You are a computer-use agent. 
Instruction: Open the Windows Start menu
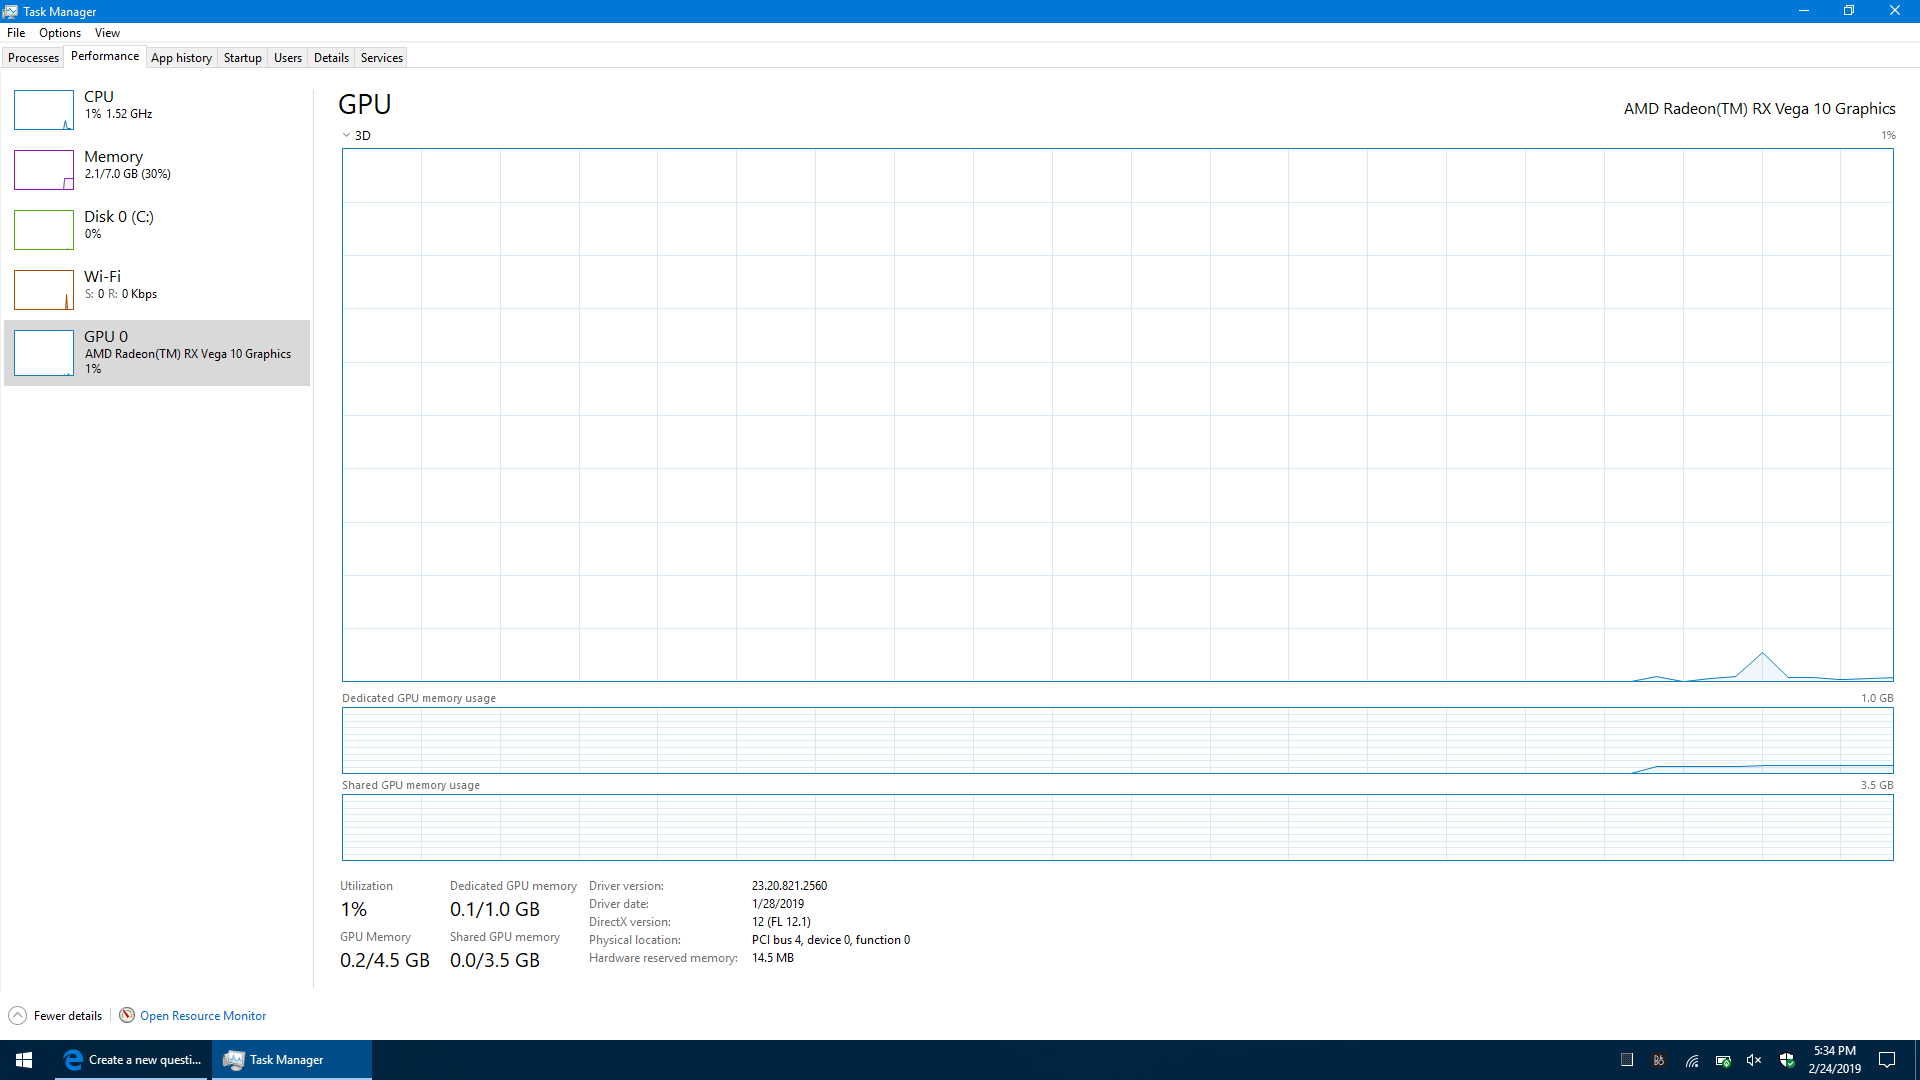coord(24,1060)
